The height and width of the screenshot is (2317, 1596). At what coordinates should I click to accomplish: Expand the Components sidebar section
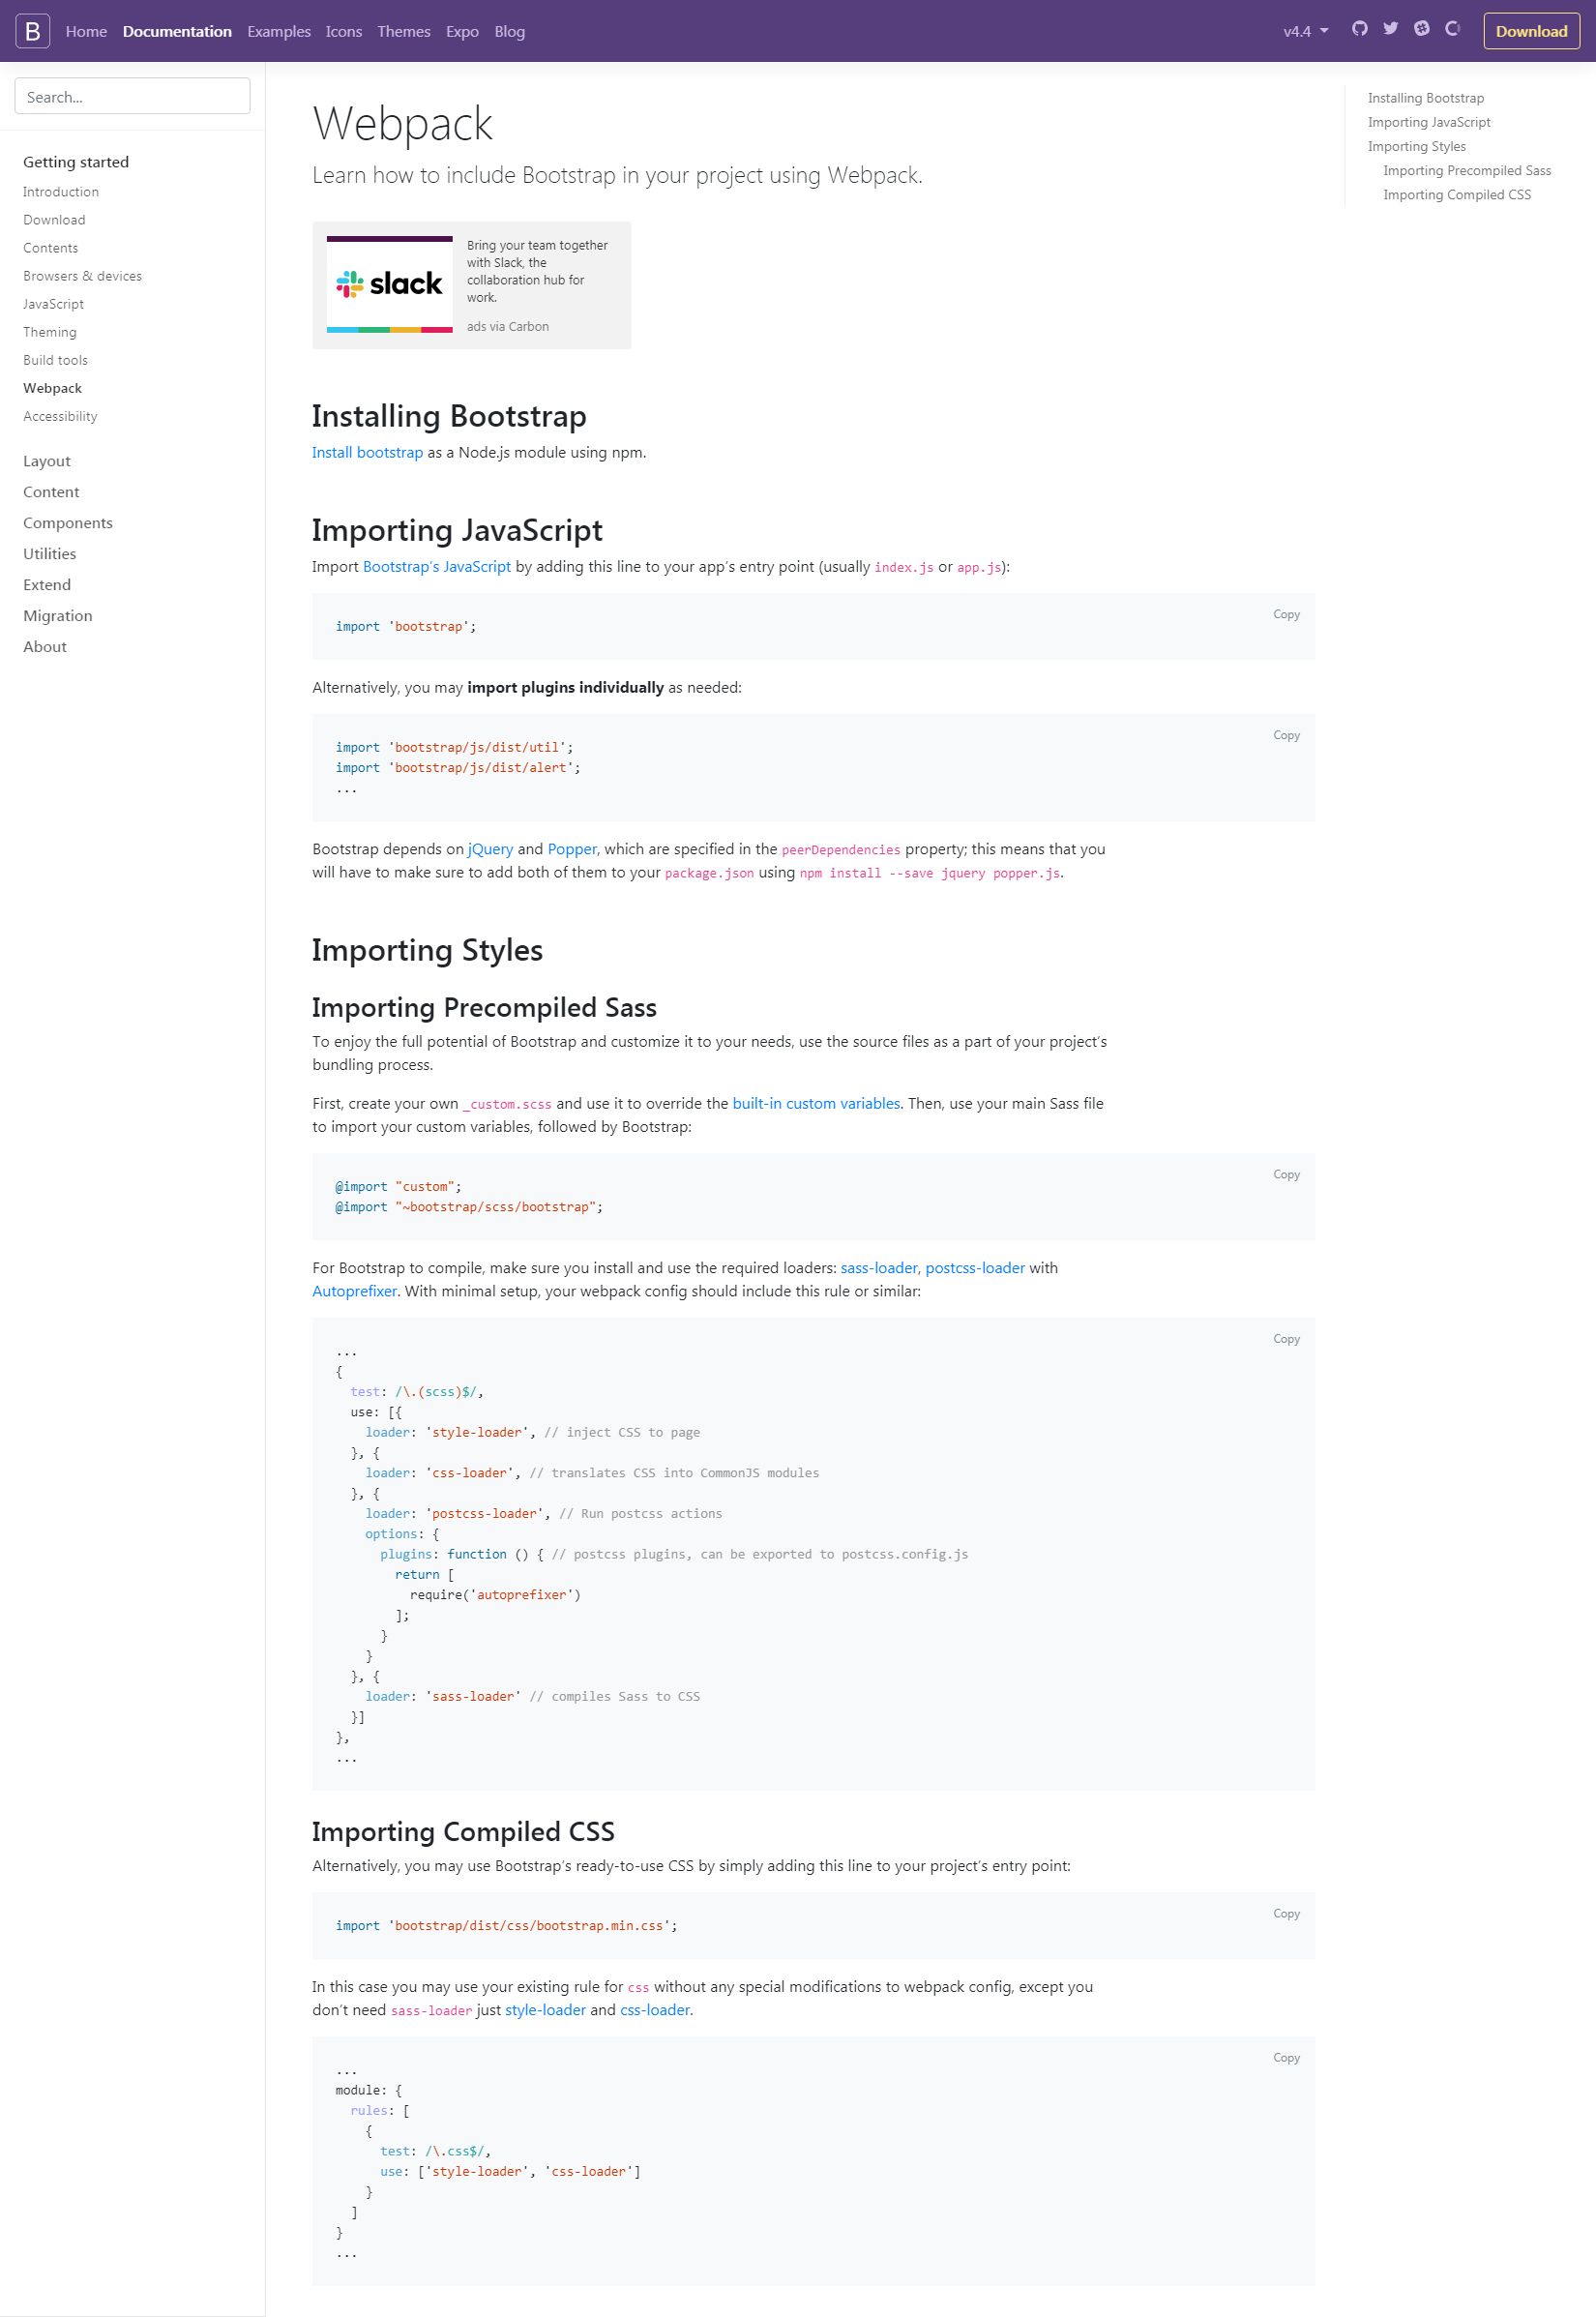(x=68, y=523)
